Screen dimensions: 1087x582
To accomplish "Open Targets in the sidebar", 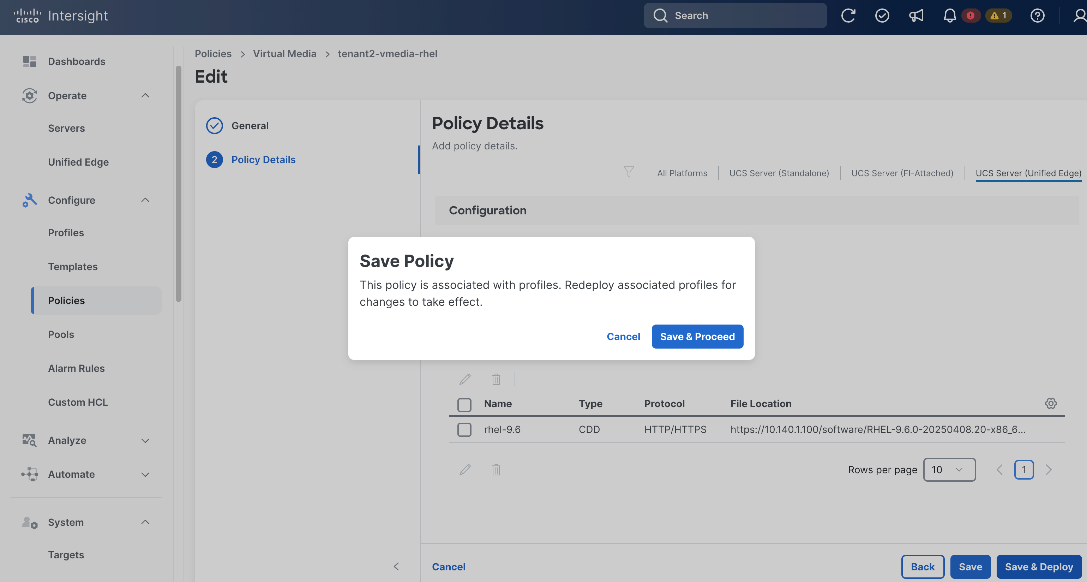I will pos(66,555).
